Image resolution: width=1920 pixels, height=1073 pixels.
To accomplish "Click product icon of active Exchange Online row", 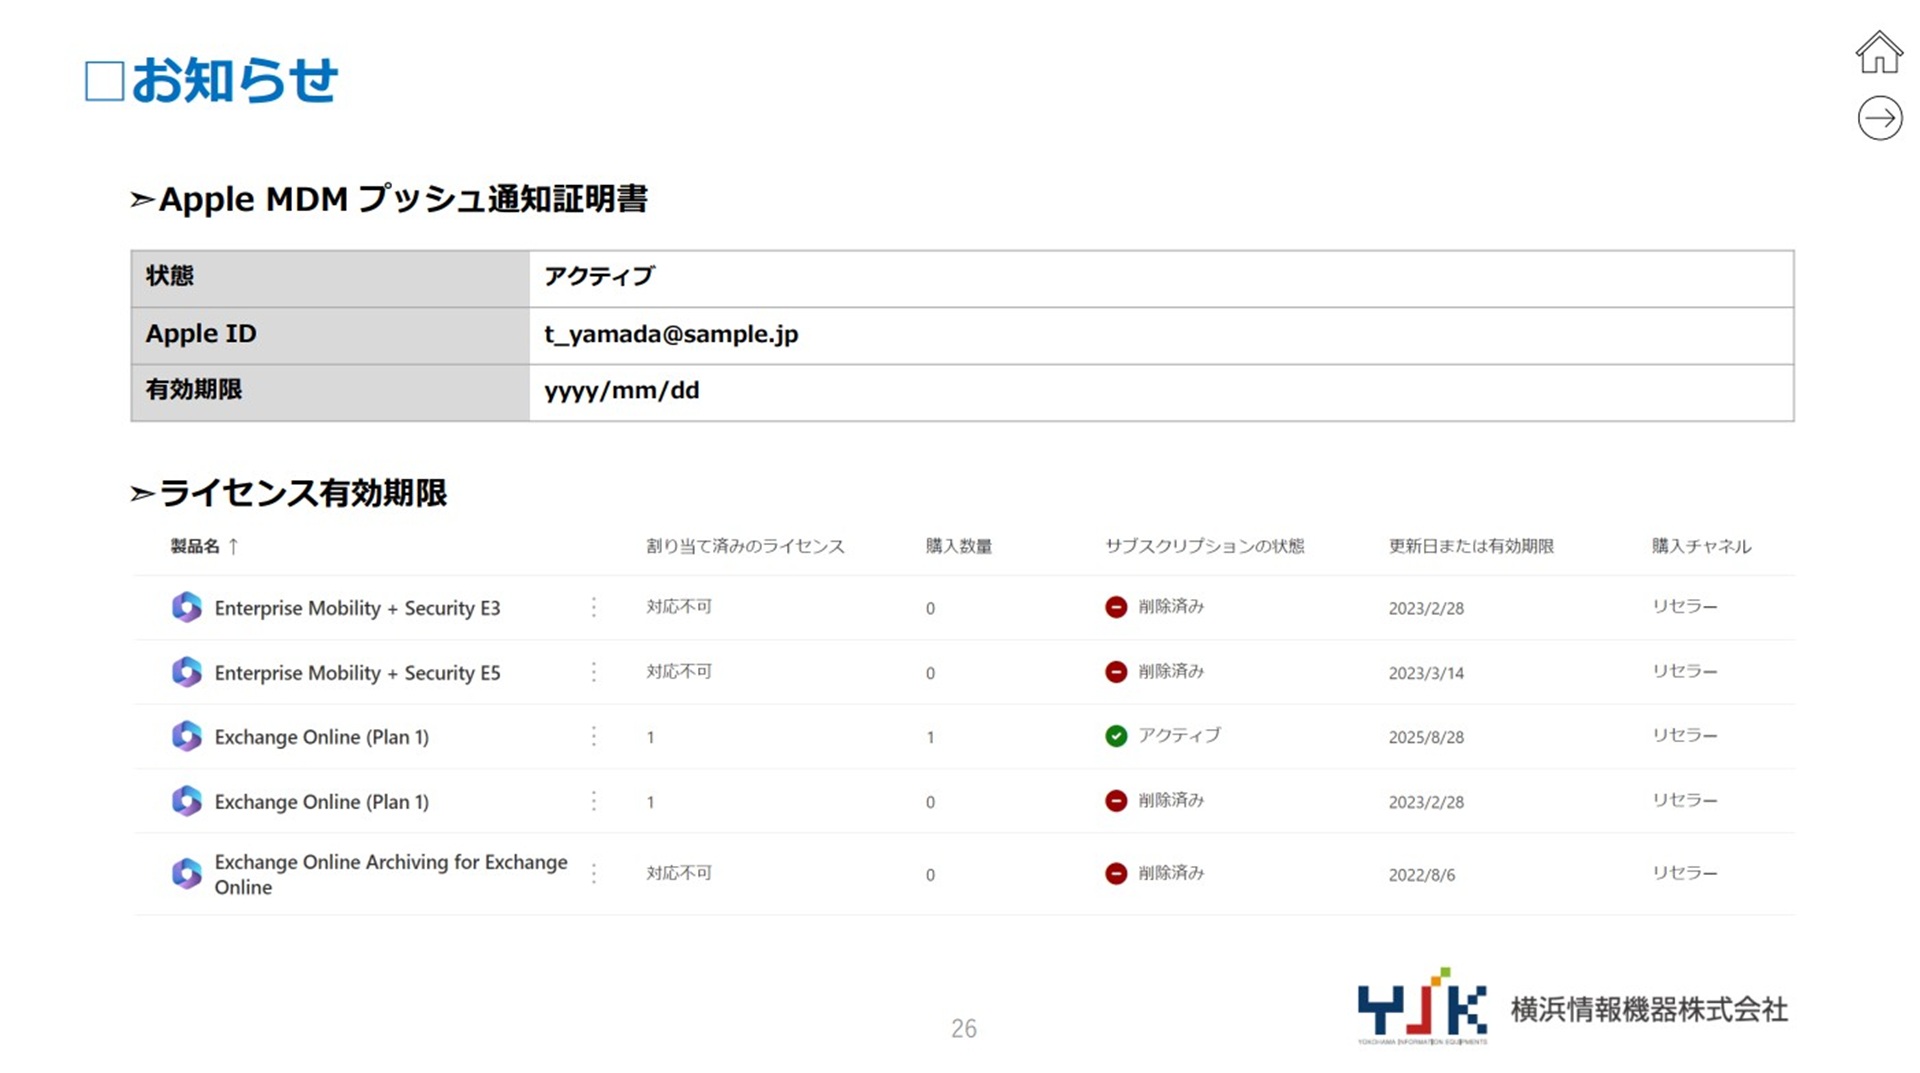I will [186, 736].
